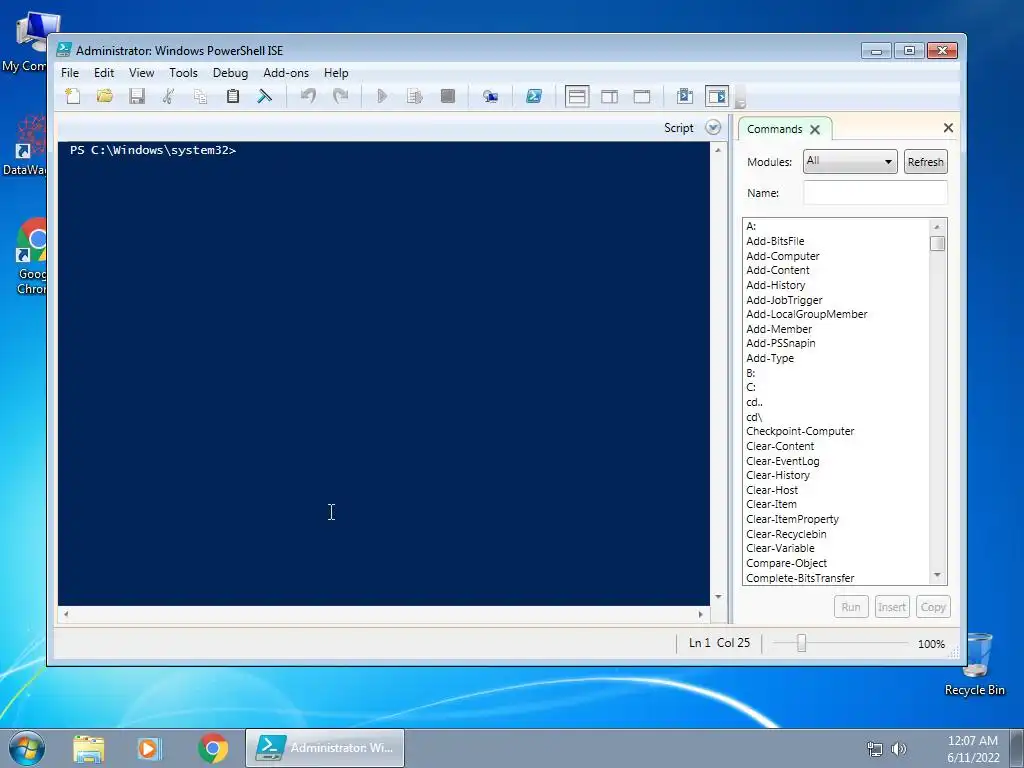1024x768 pixels.
Task: Open File Explorer from the taskbar
Action: (x=89, y=748)
